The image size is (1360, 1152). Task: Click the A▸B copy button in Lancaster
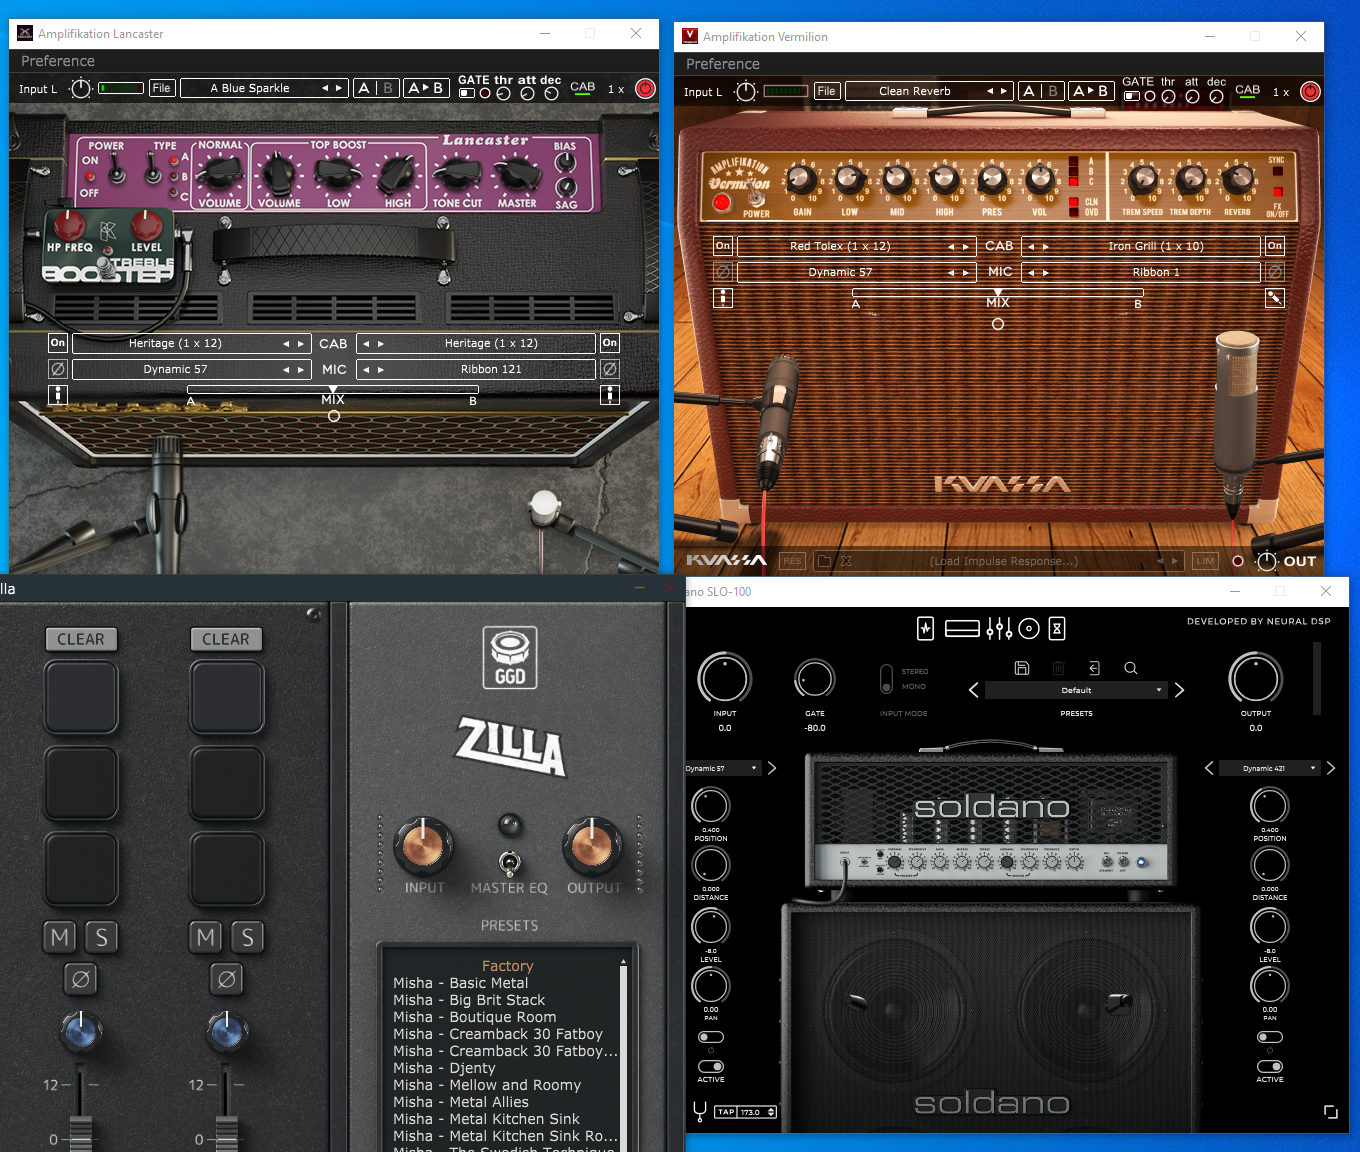[425, 88]
